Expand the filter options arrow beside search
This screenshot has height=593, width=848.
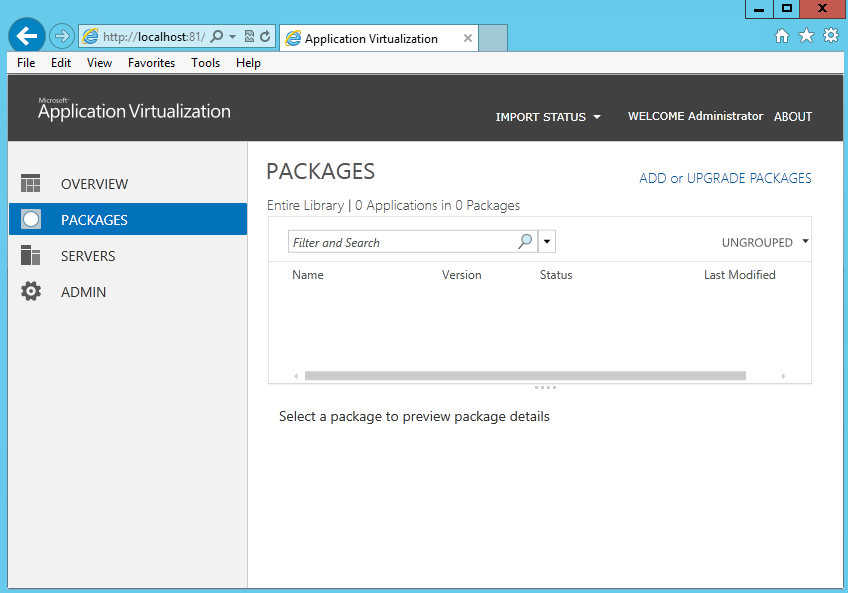coord(547,242)
